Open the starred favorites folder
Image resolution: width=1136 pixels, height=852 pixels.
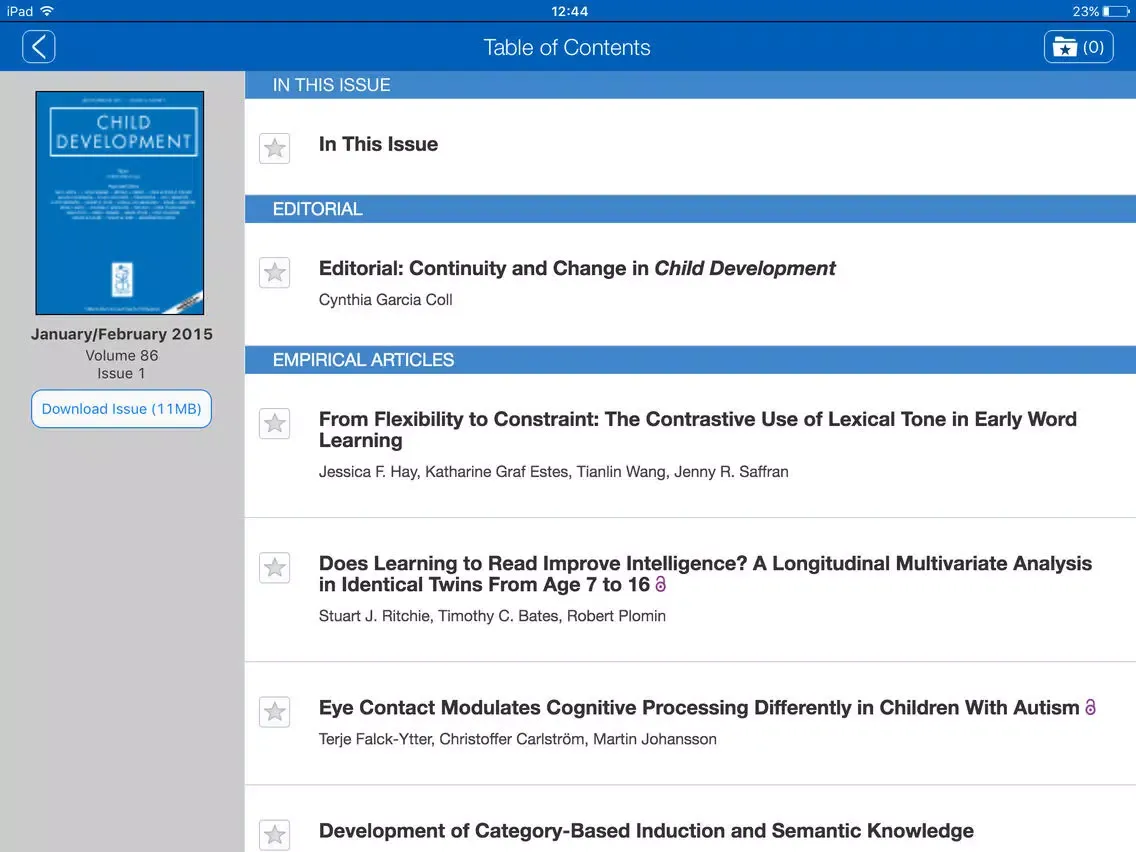pyautogui.click(x=1078, y=47)
